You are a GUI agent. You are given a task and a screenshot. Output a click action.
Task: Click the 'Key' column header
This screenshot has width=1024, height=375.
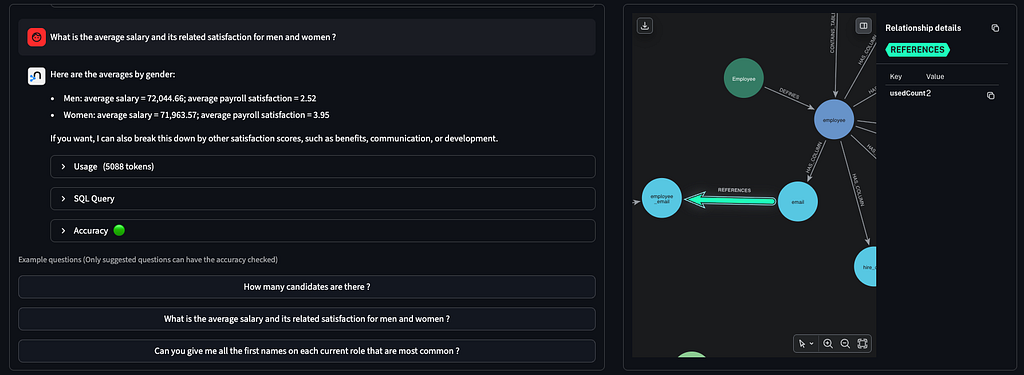pyautogui.click(x=895, y=76)
